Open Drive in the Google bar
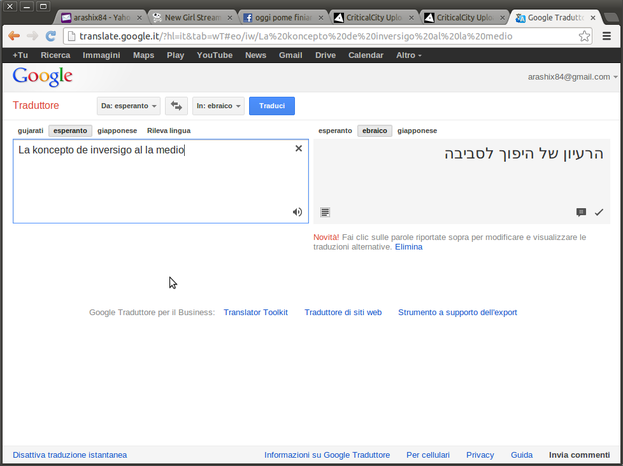This screenshot has width=623, height=466. pyautogui.click(x=325, y=55)
